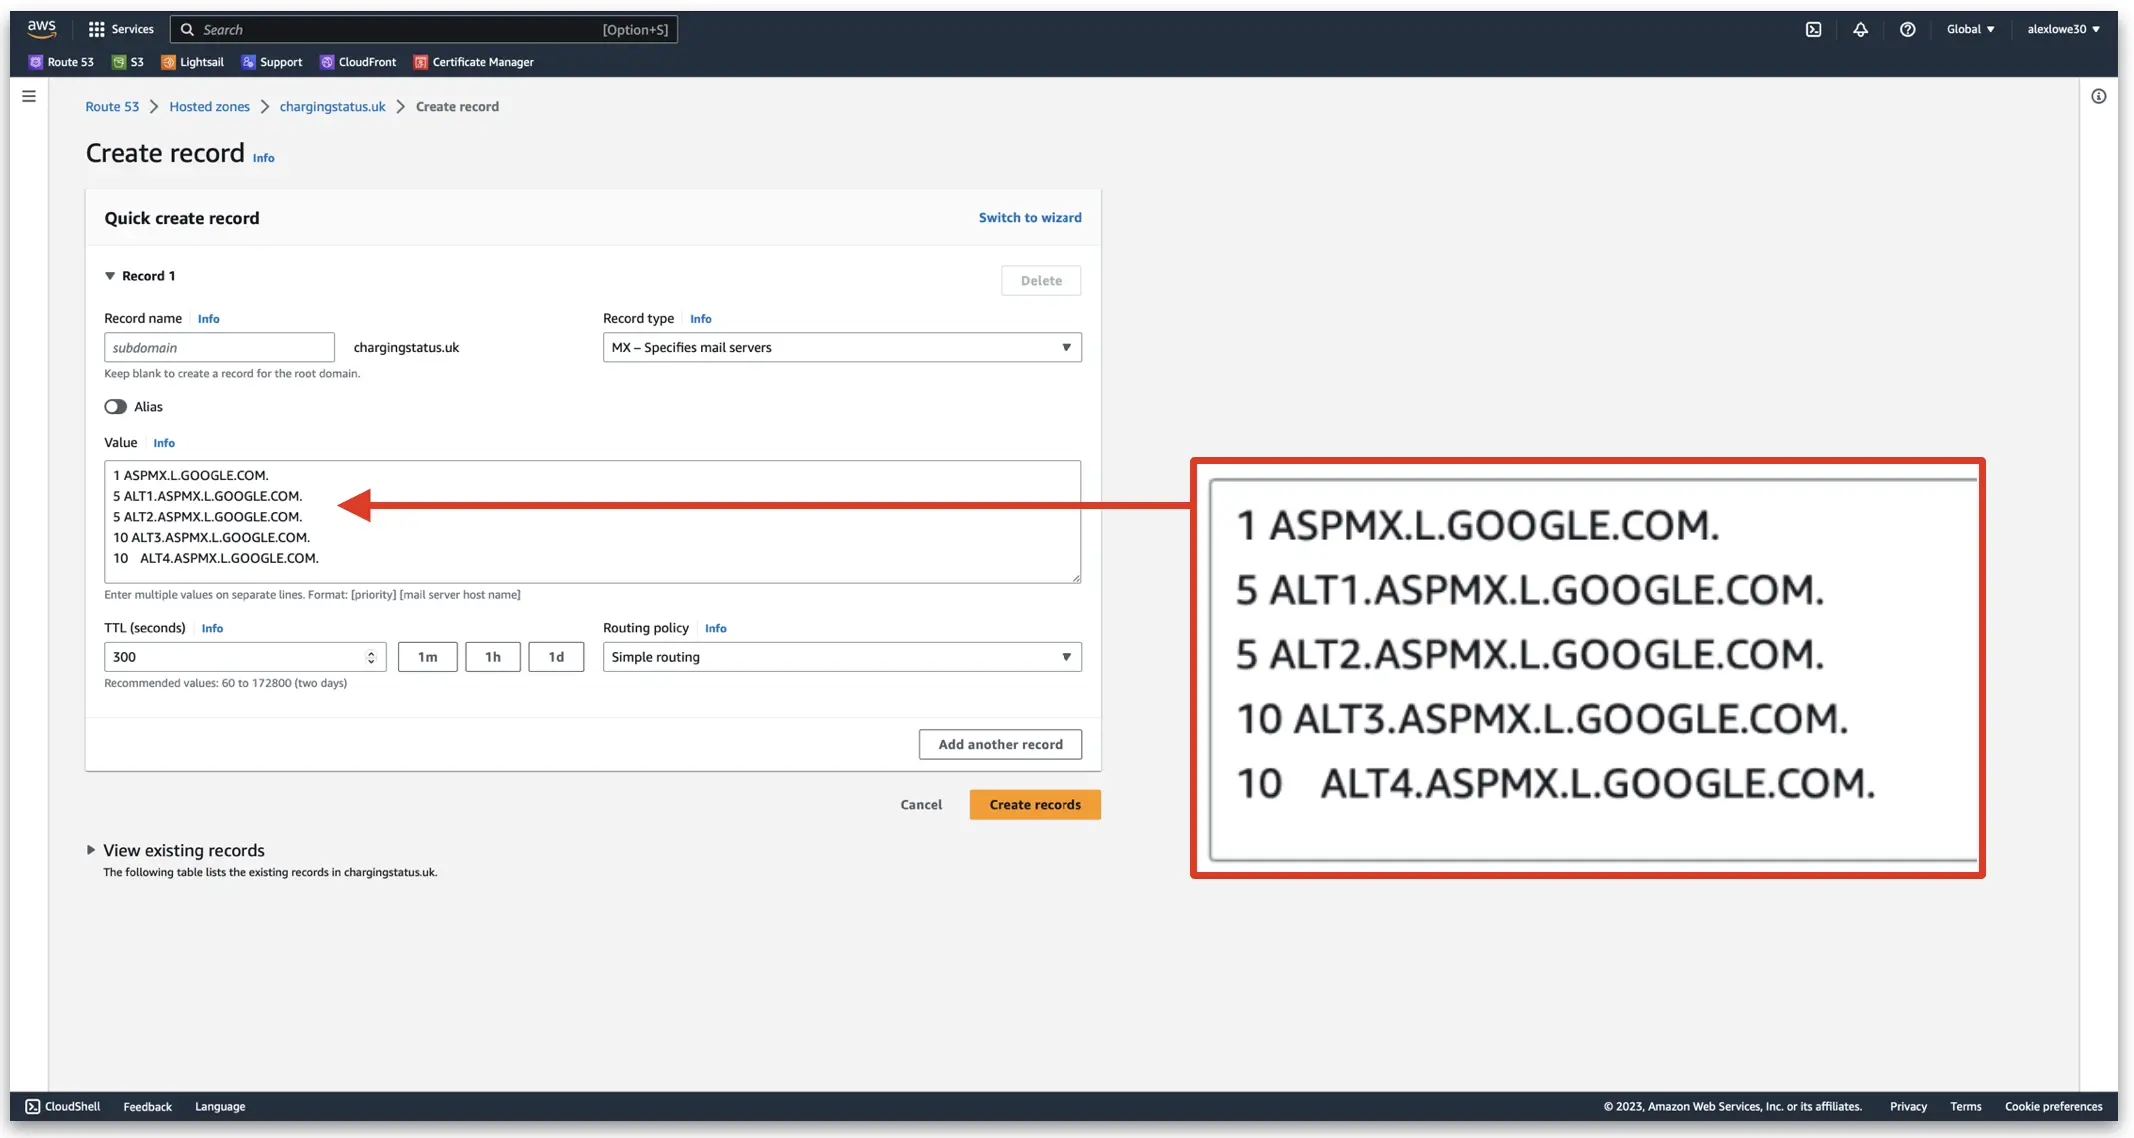This screenshot has width=2134, height=1138.
Task: Click the Delete record button
Action: click(1041, 281)
